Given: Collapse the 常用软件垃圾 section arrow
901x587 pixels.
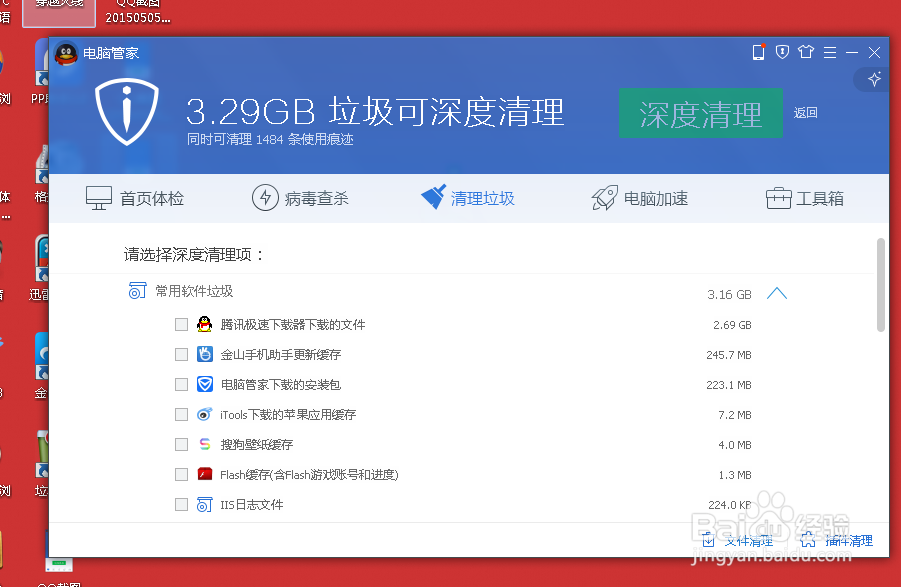Looking at the screenshot, I should (777, 294).
